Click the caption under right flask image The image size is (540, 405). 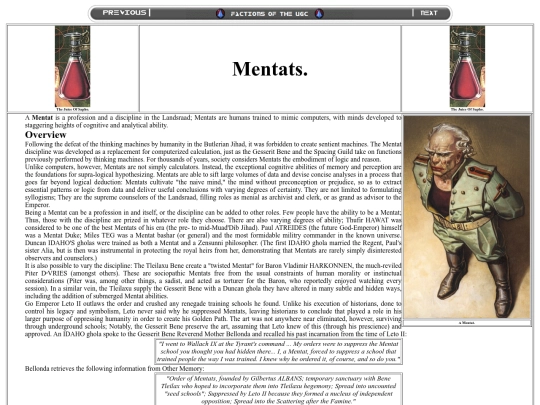point(467,110)
